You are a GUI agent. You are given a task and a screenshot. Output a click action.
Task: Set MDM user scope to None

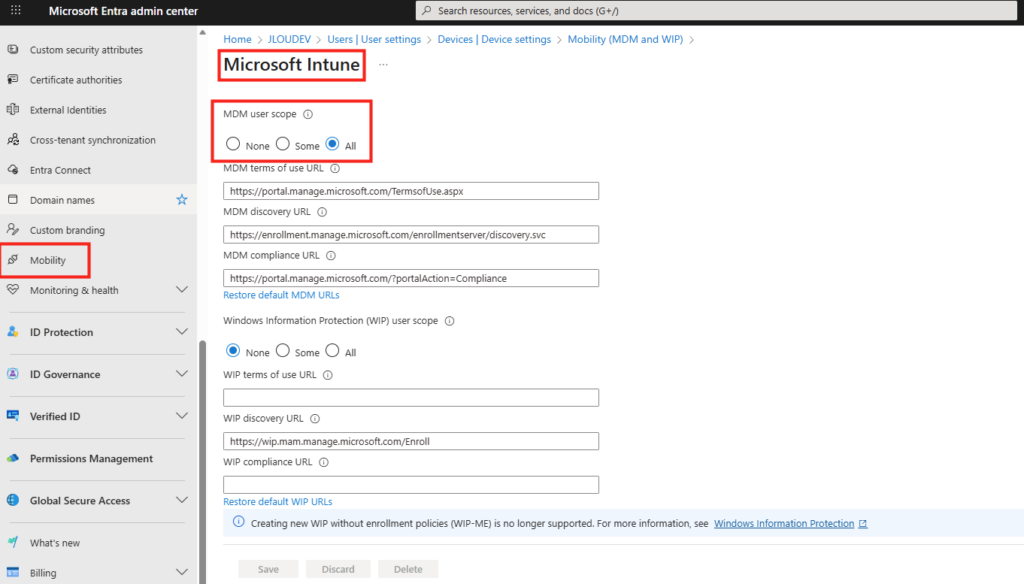point(233,145)
